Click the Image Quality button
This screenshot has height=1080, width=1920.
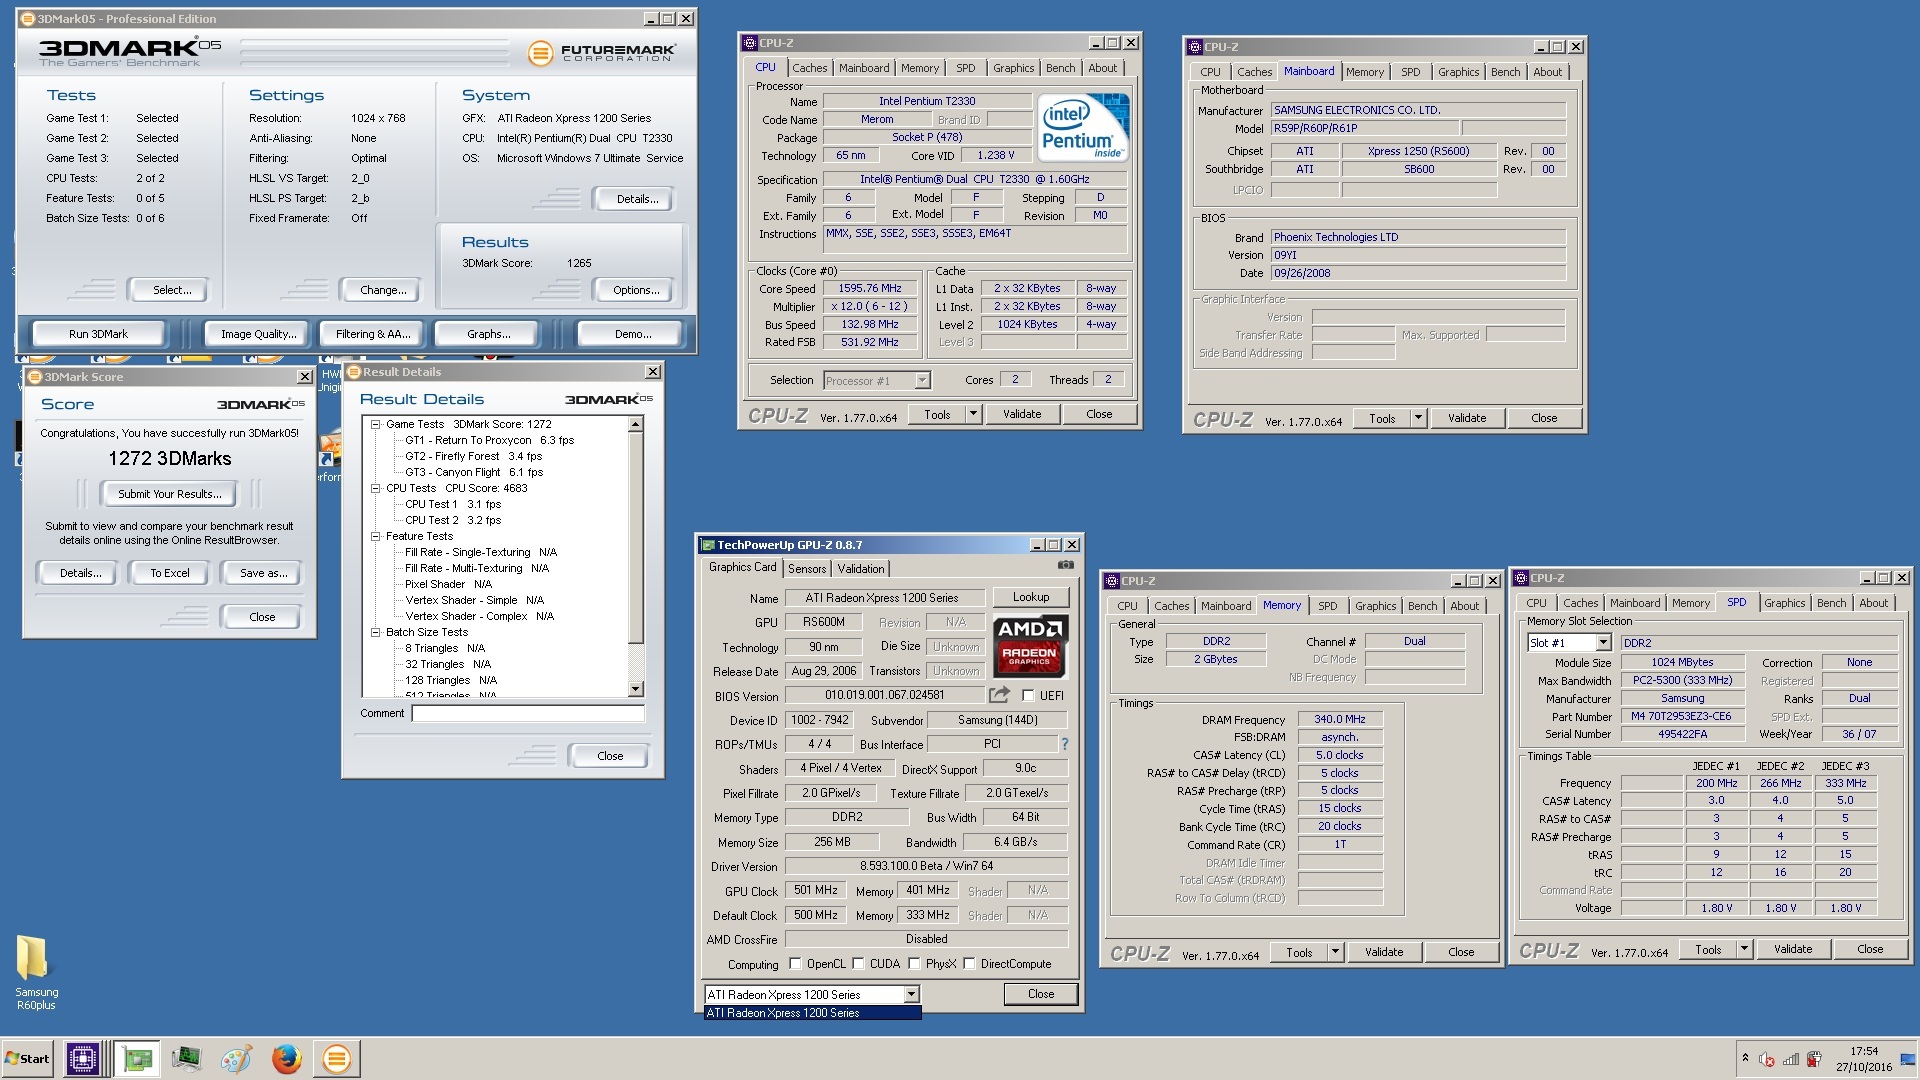[258, 334]
